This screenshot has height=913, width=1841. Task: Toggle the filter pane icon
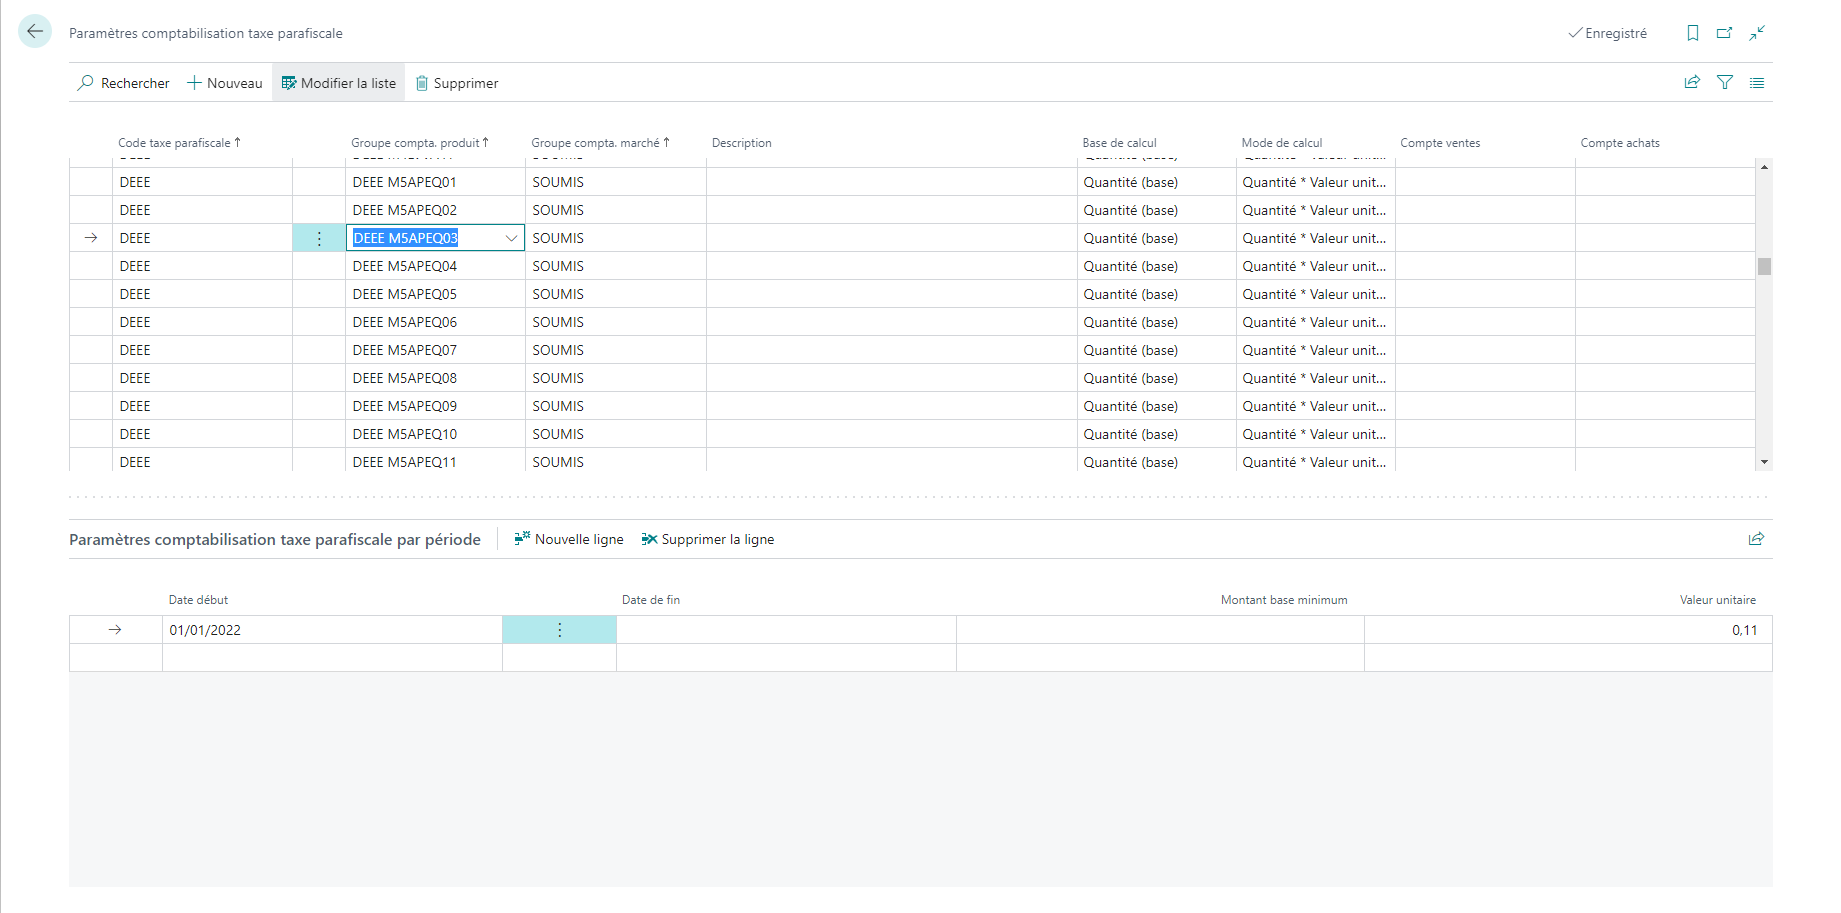1725,83
